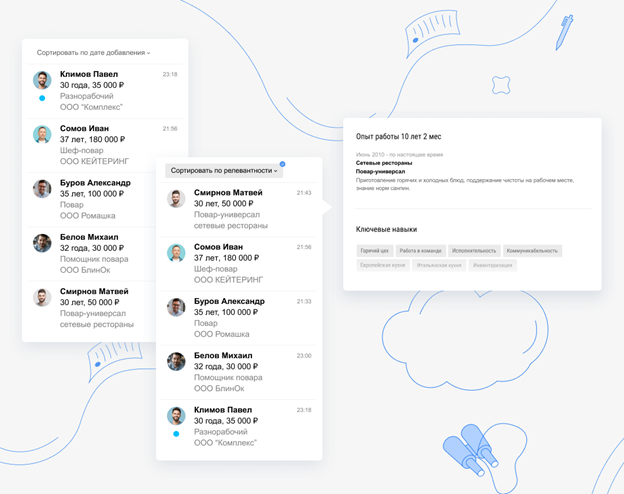Click Сомов Иван's avatar in the date-sorted list
The height and width of the screenshot is (494, 624).
tap(42, 134)
